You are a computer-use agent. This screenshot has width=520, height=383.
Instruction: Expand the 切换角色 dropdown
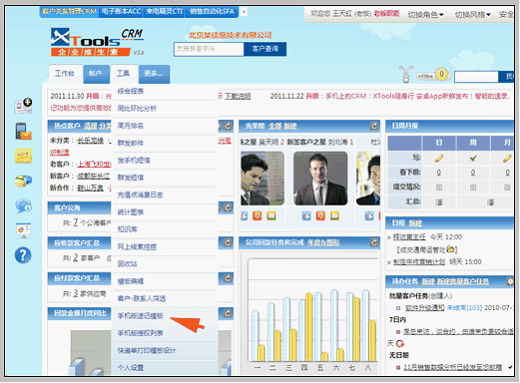tap(426, 15)
